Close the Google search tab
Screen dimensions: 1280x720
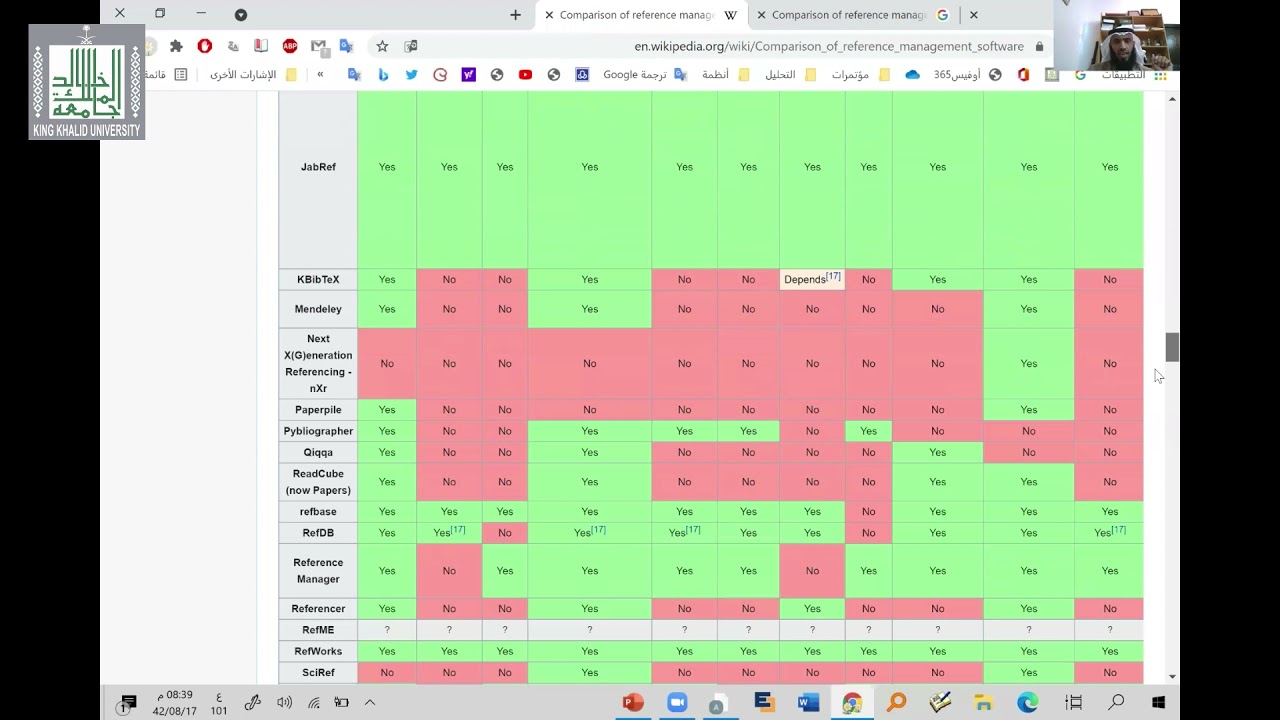point(761,15)
